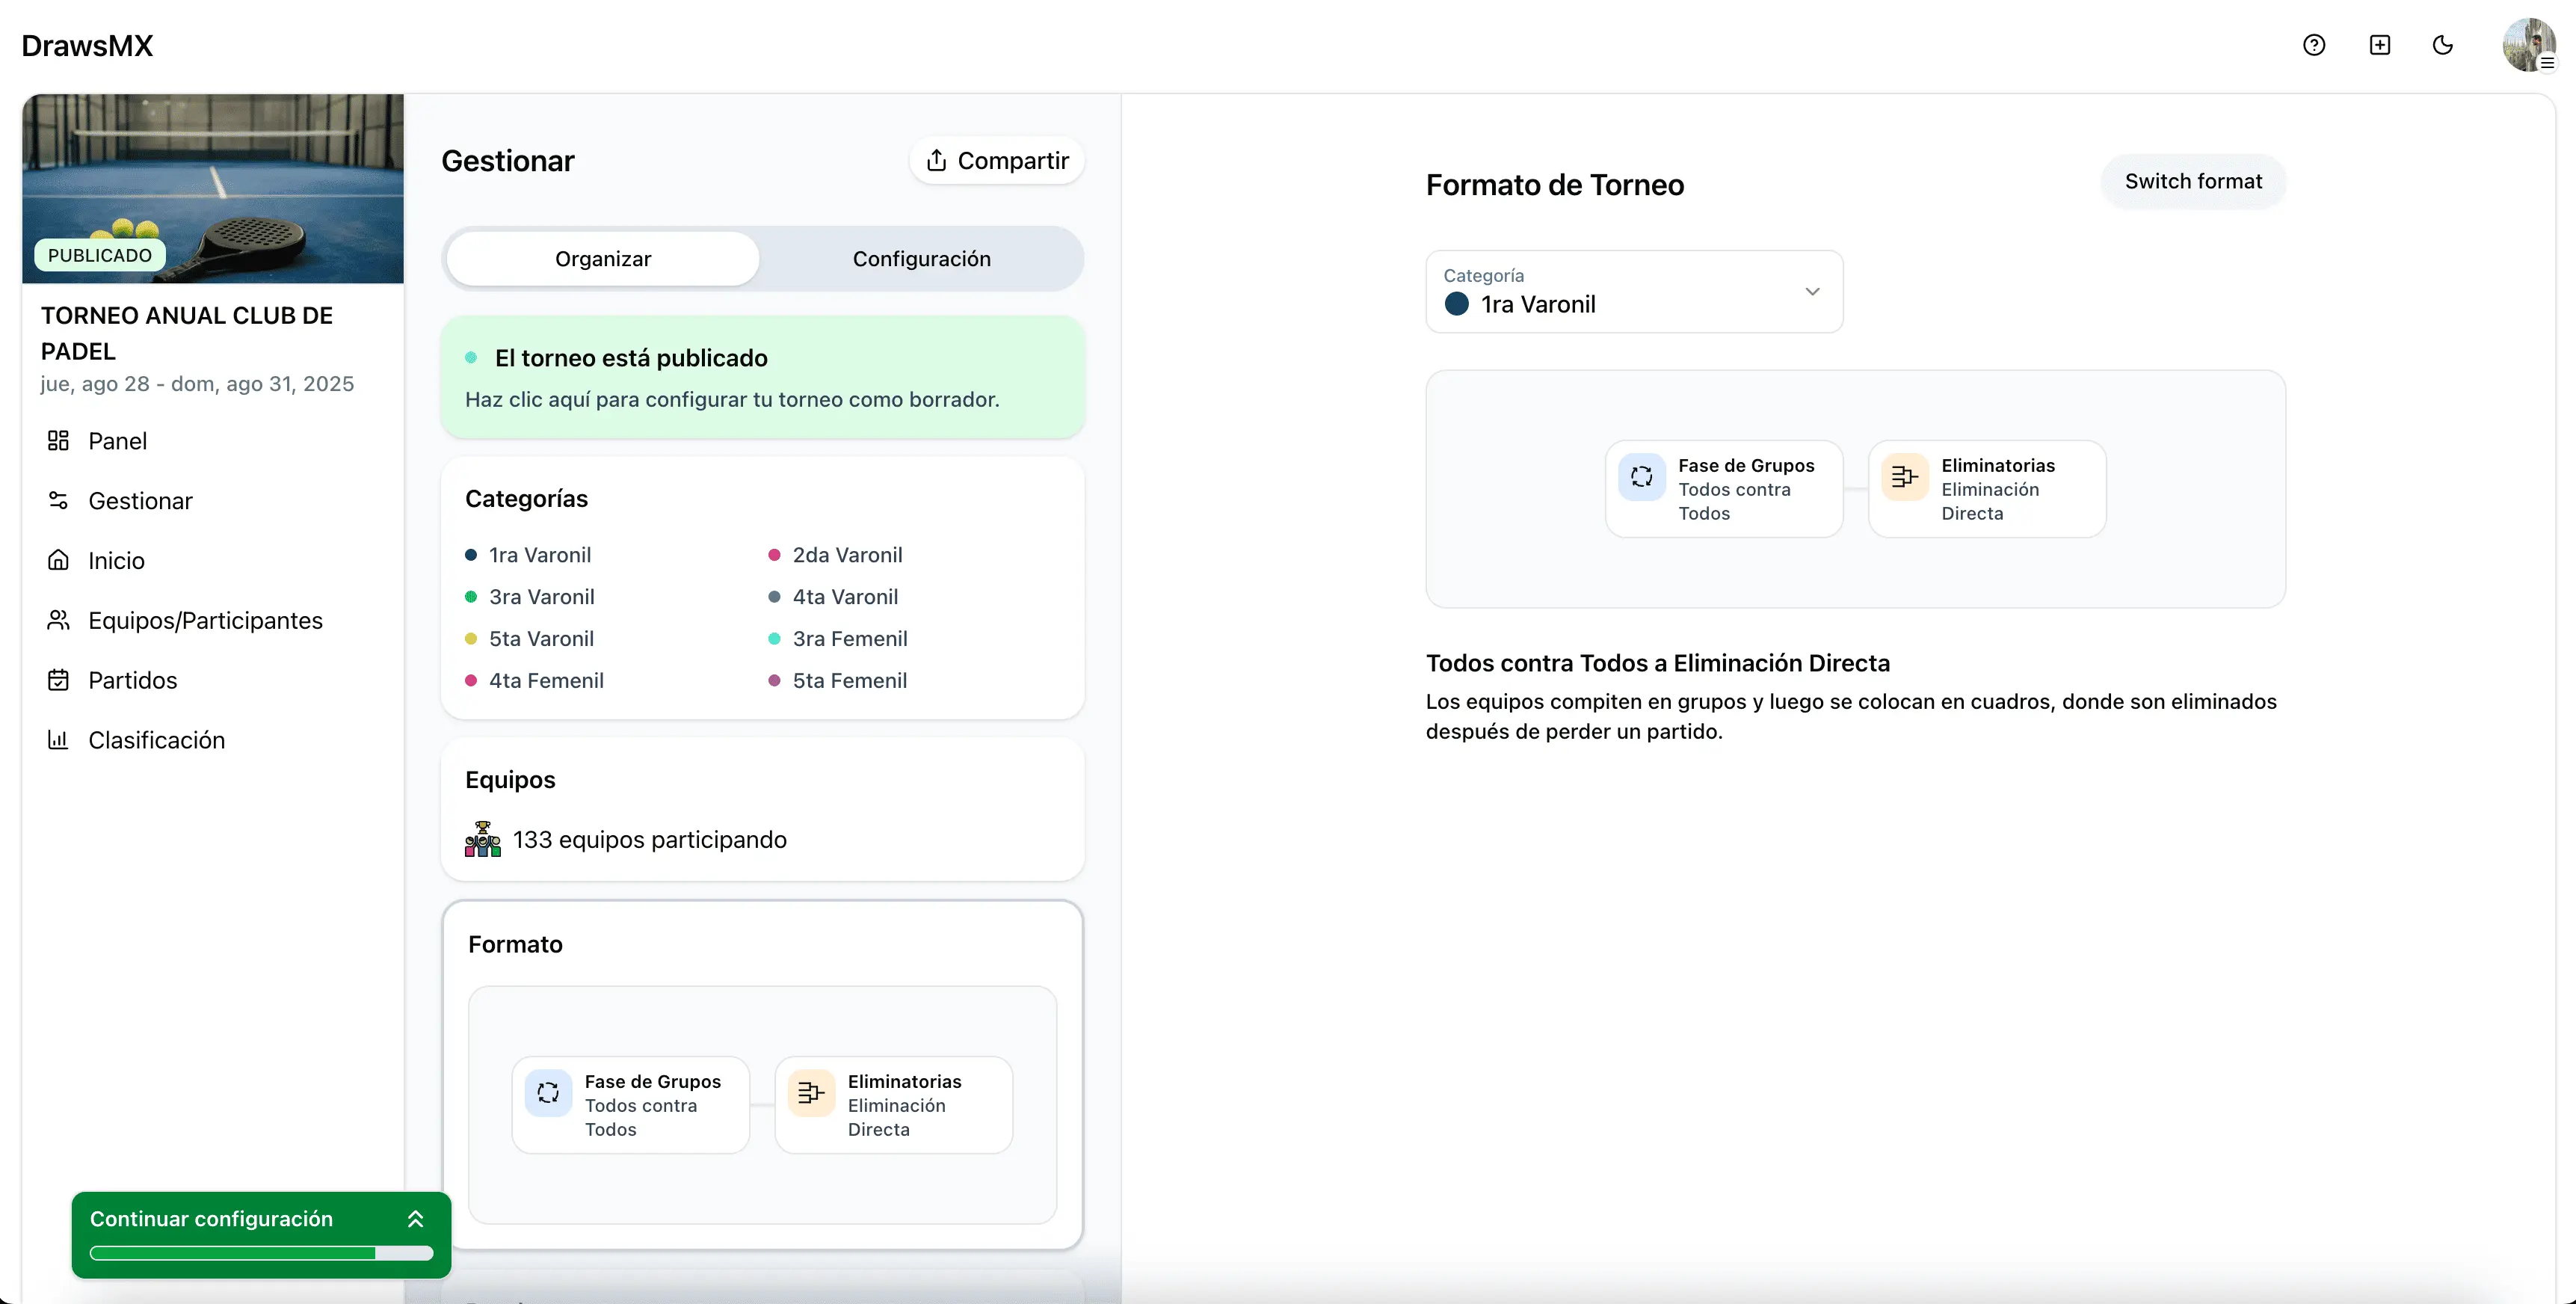Image resolution: width=2576 pixels, height=1304 pixels.
Task: Select 3ra Varonil category
Action: click(542, 597)
